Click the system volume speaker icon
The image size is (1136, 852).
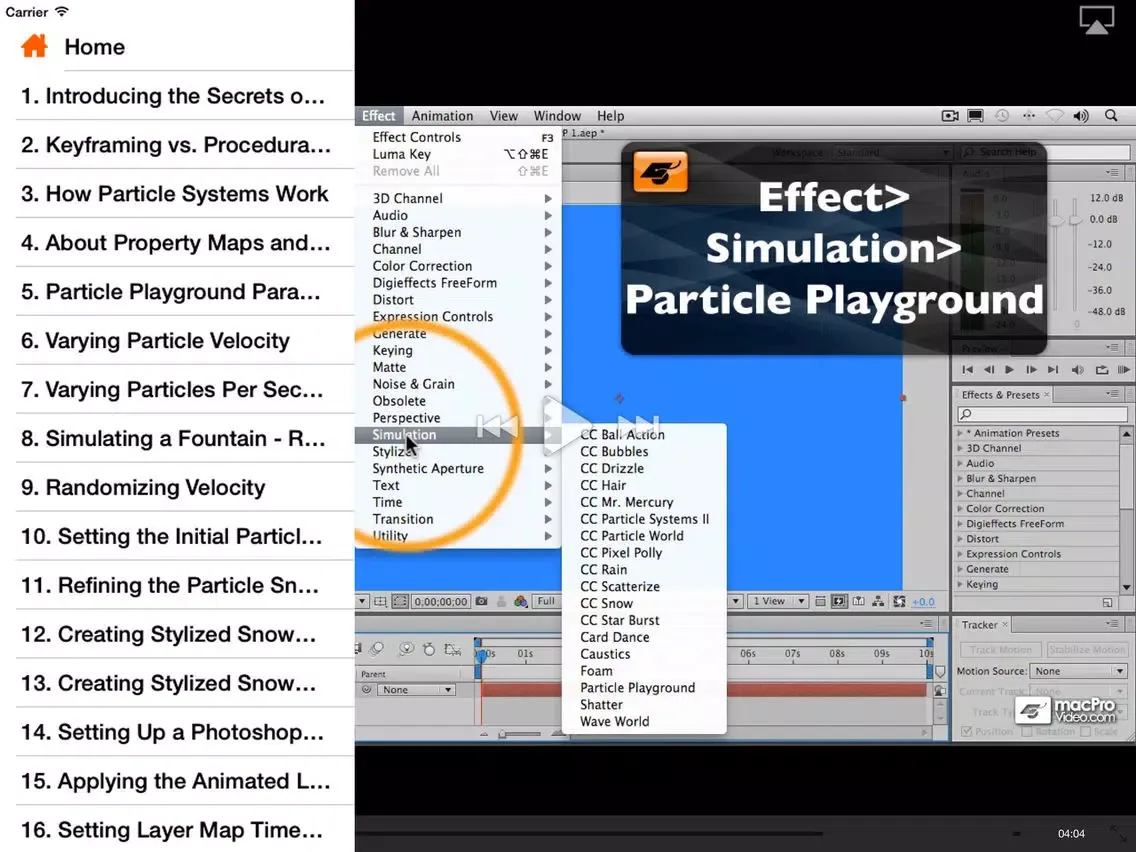pos(1081,115)
